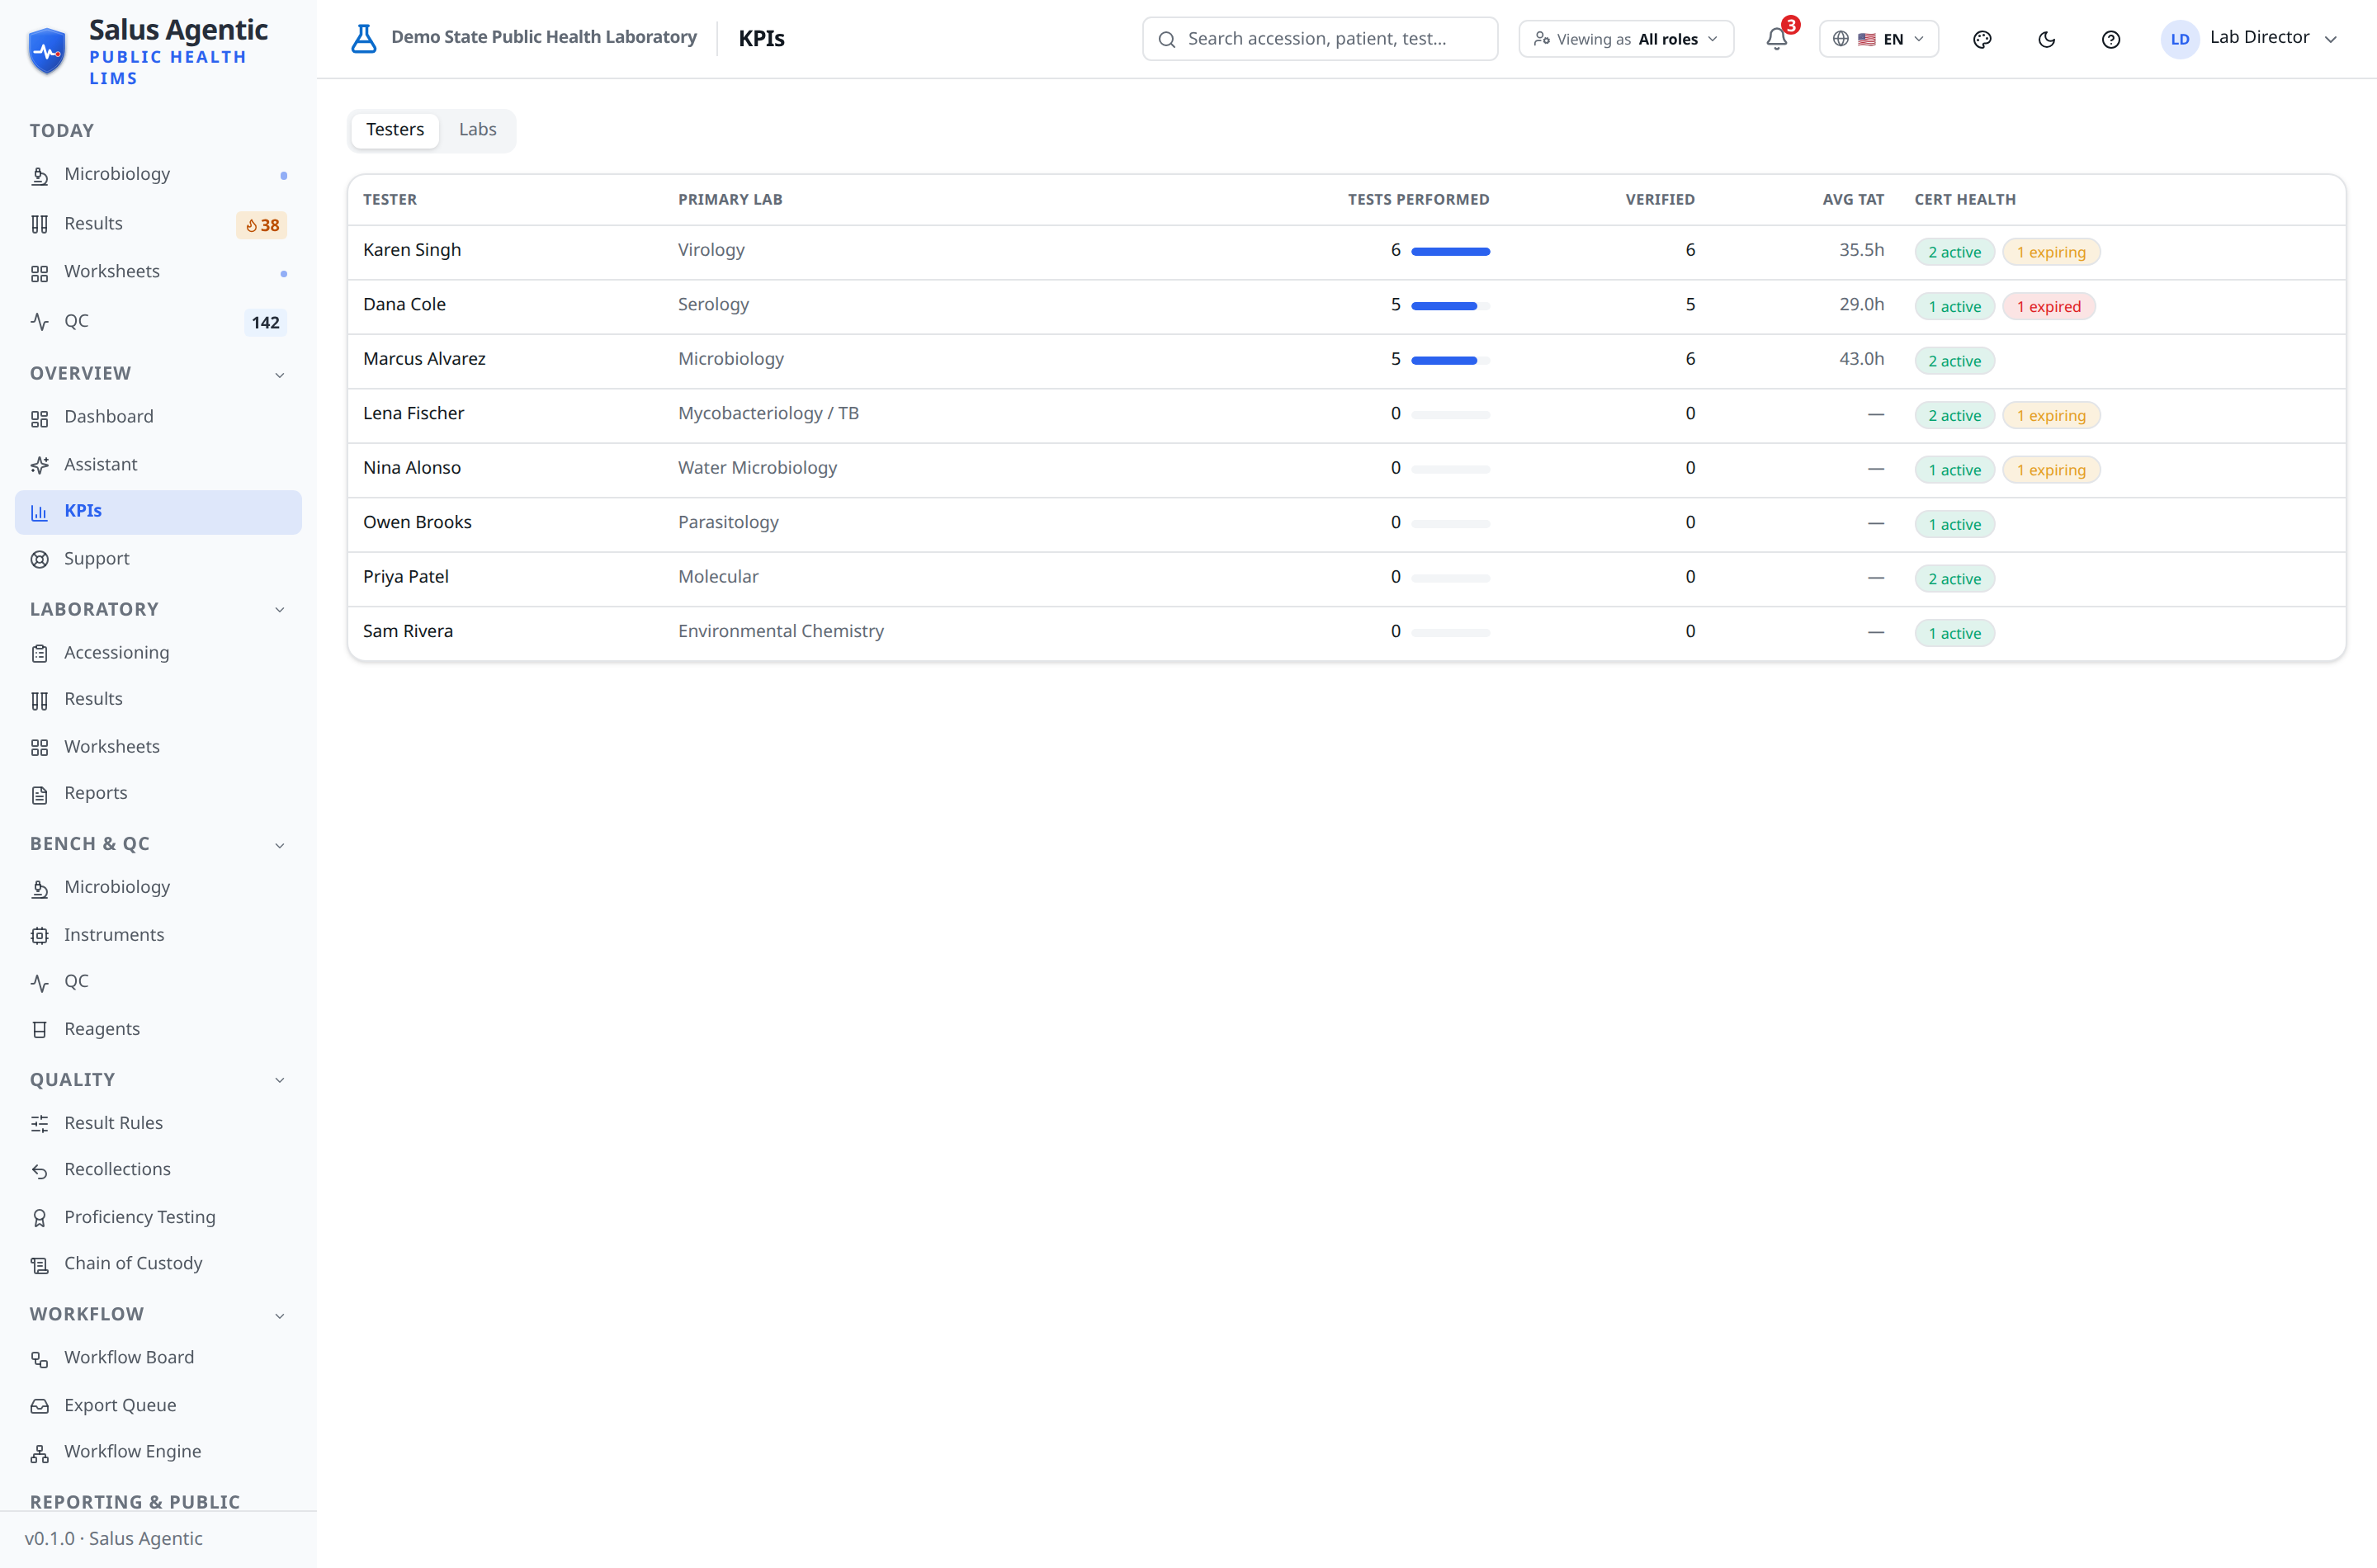Click the Export Queue inbox icon
This screenshot has width=2377, height=1568.
tap(40, 1406)
